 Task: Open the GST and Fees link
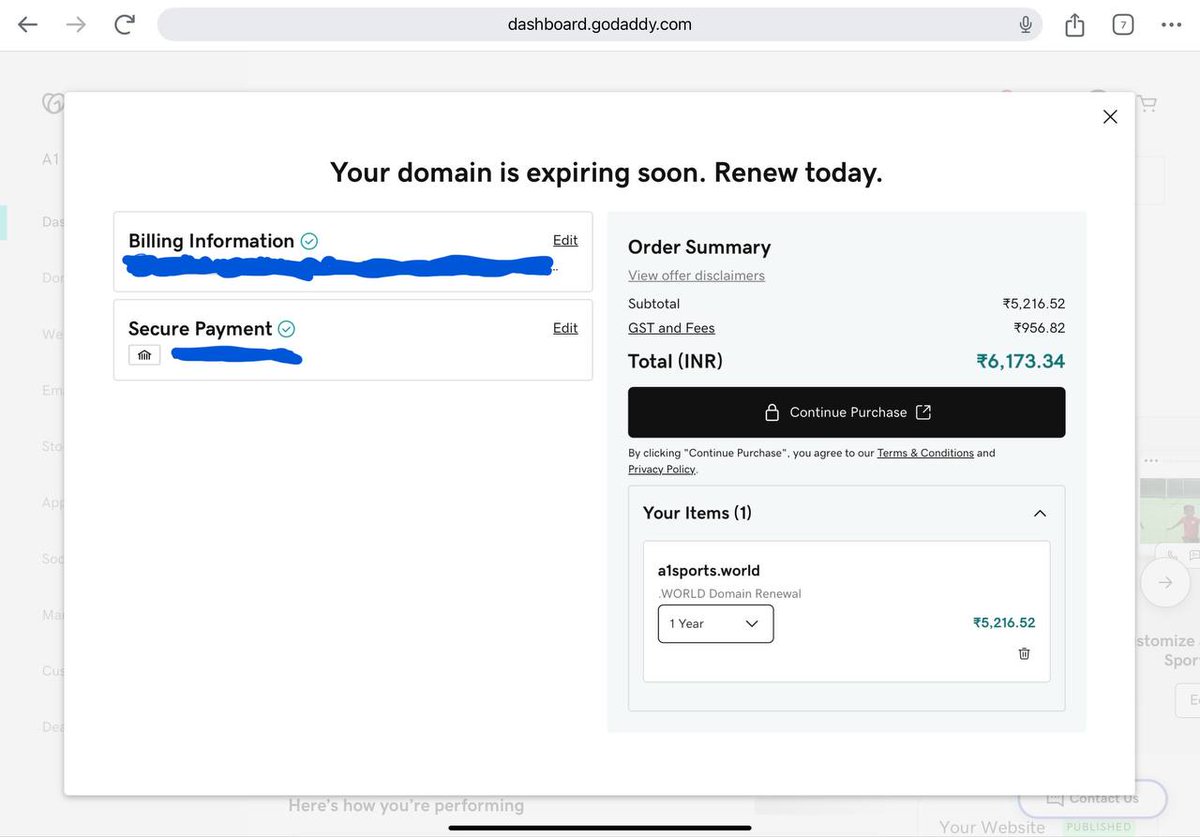671,328
